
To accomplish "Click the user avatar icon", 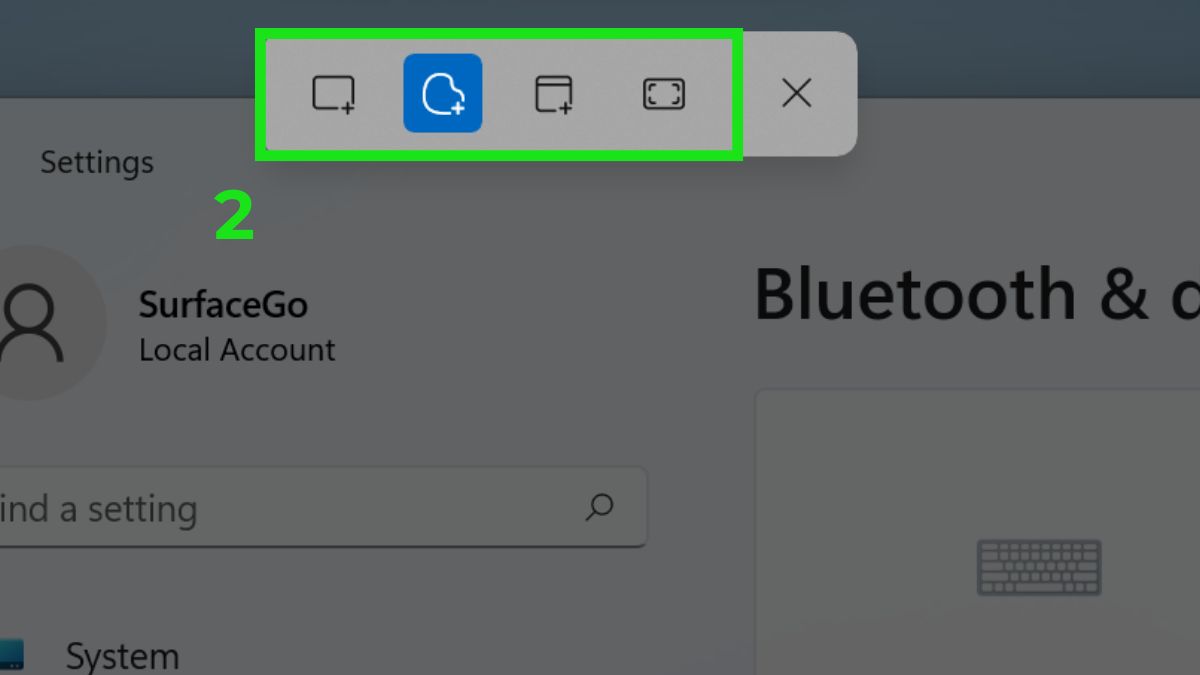I will (33, 323).
